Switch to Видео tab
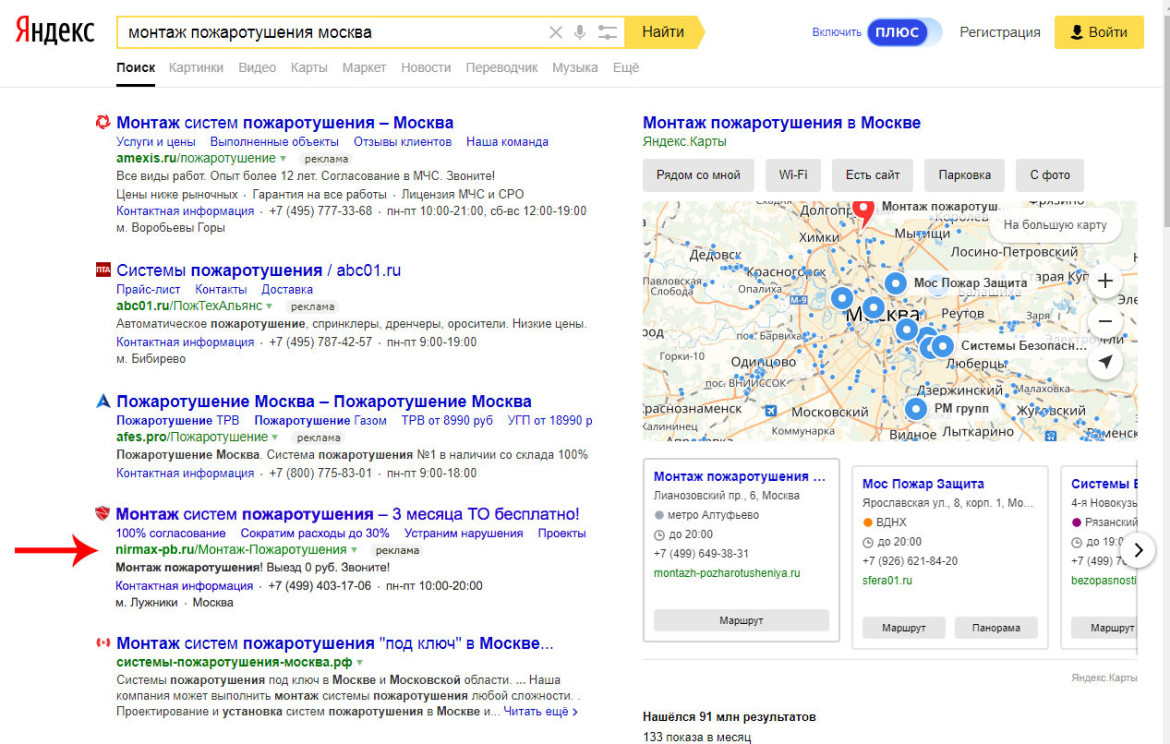 pos(257,67)
